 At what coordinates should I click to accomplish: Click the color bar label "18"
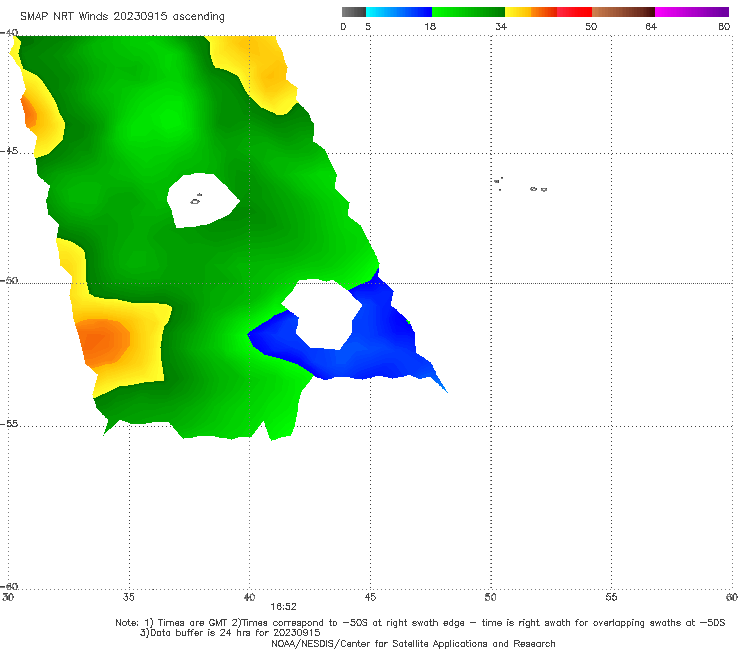(x=430, y=26)
